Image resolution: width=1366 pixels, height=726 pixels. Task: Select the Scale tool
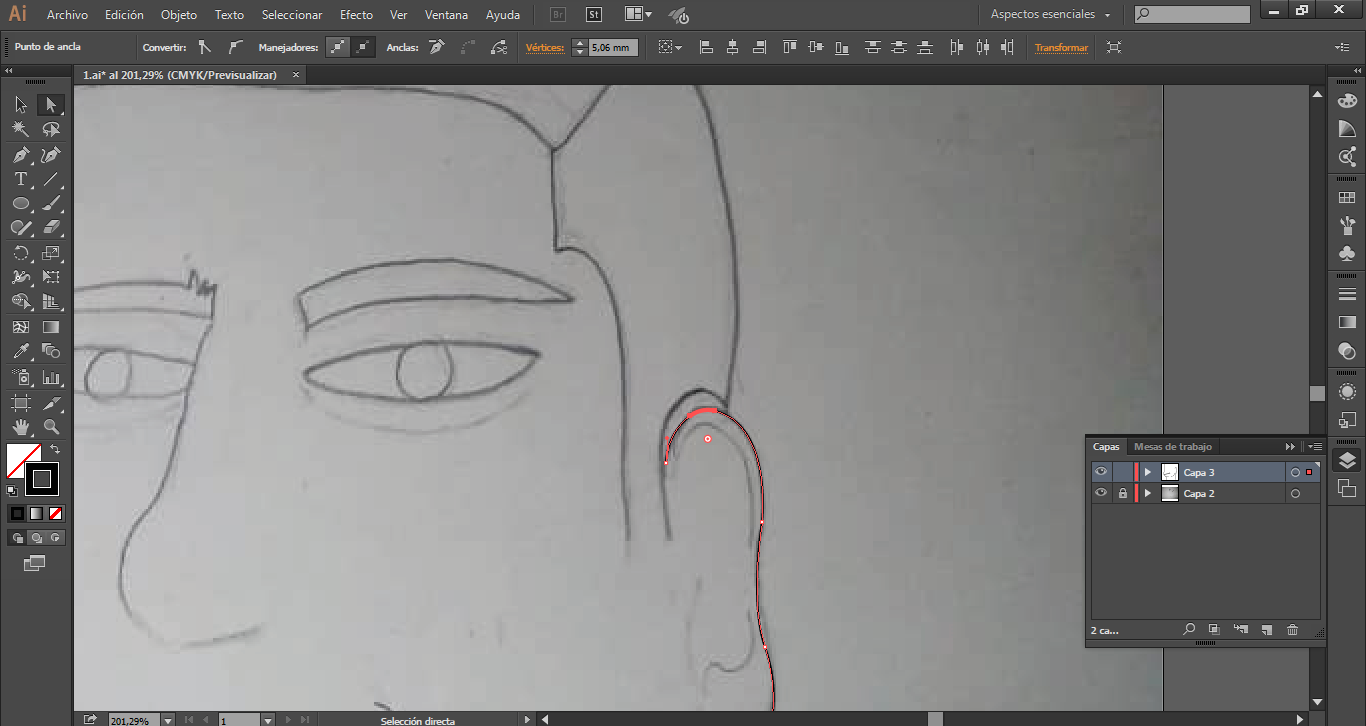(51, 253)
